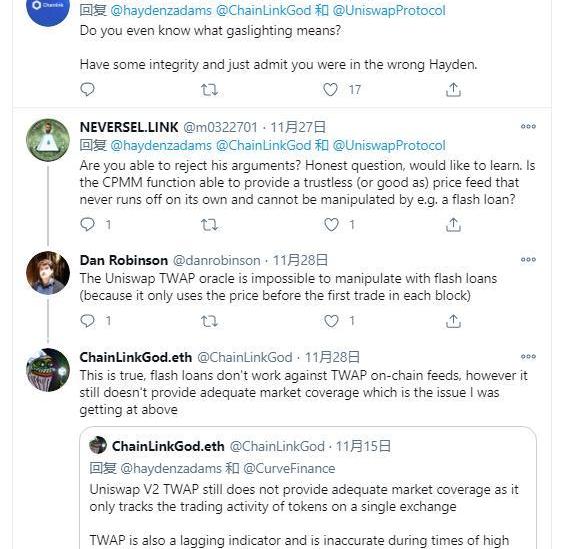562x549 pixels.
Task: Reply to the gaslighting tweet
Action: click(x=87, y=89)
